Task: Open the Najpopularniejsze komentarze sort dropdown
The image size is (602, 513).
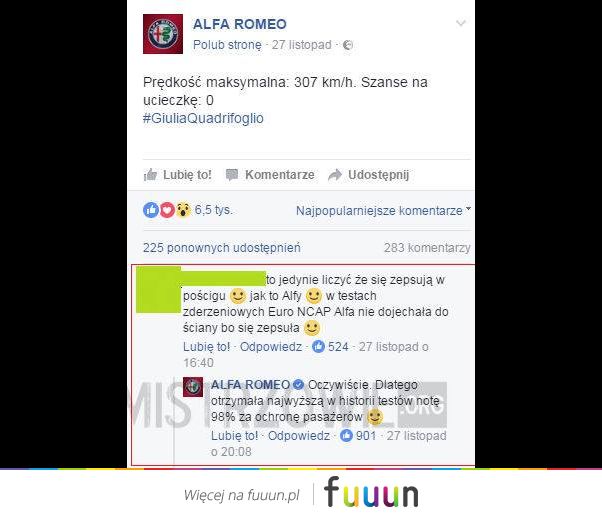Action: (x=383, y=210)
